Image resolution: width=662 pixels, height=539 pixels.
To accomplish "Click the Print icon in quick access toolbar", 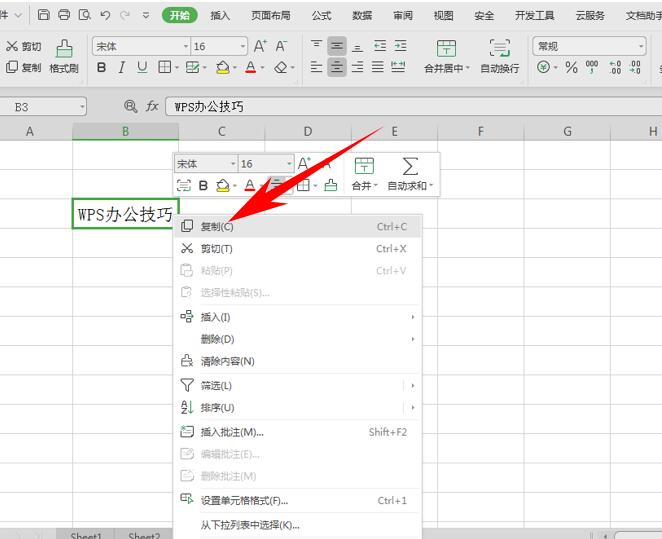I will pos(64,15).
